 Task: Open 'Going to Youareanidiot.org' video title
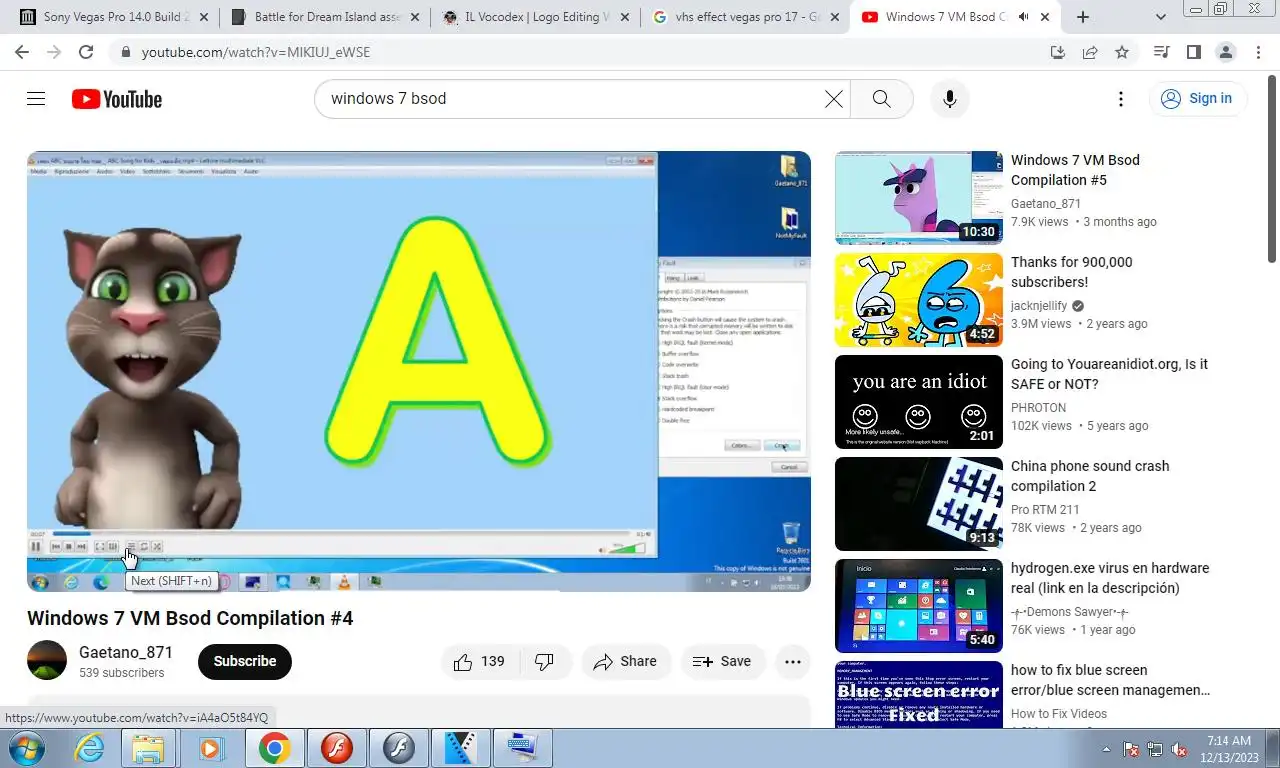[1109, 374]
